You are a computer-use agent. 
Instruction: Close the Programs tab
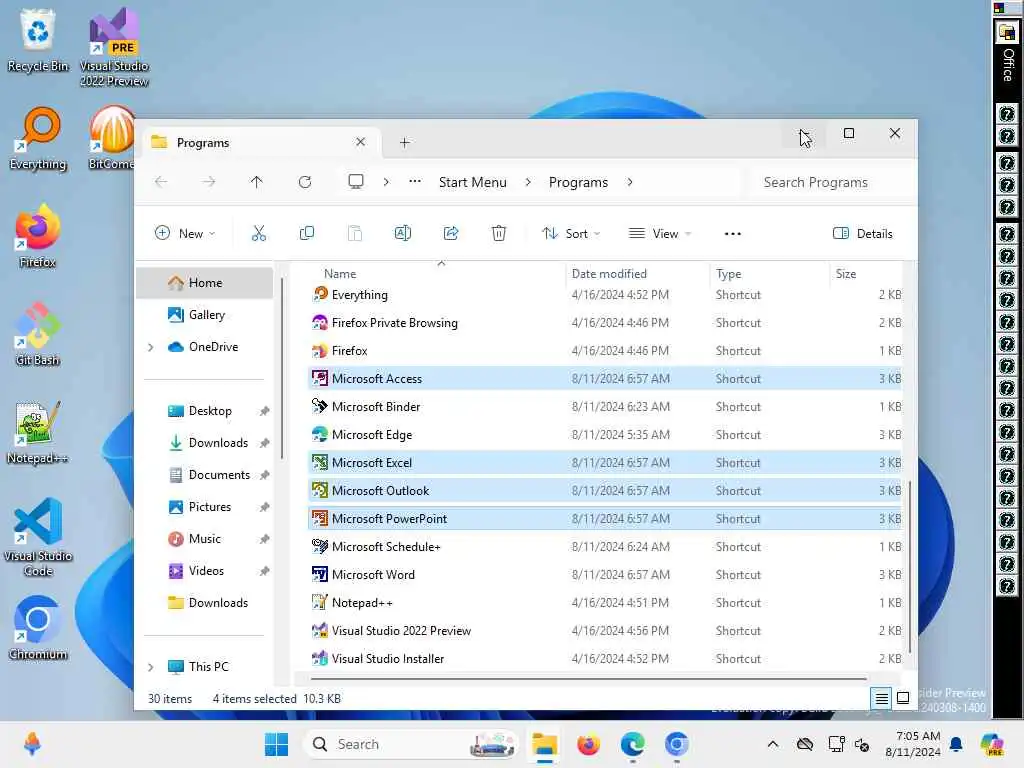(360, 142)
